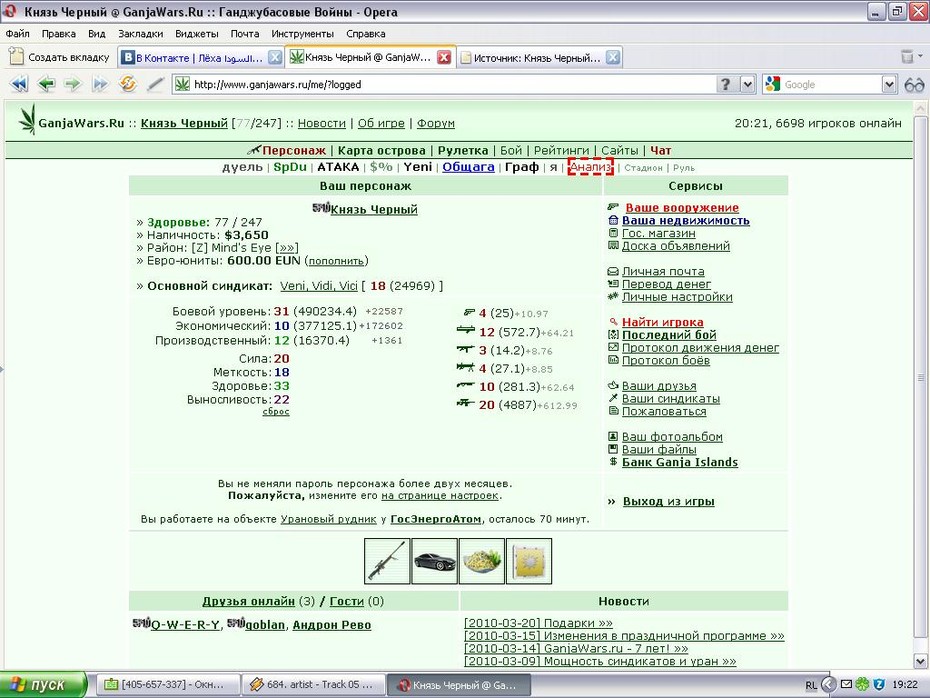Image resolution: width=930 pixels, height=698 pixels.
Task: Click the closed tabs trash icon
Action: [907, 56]
